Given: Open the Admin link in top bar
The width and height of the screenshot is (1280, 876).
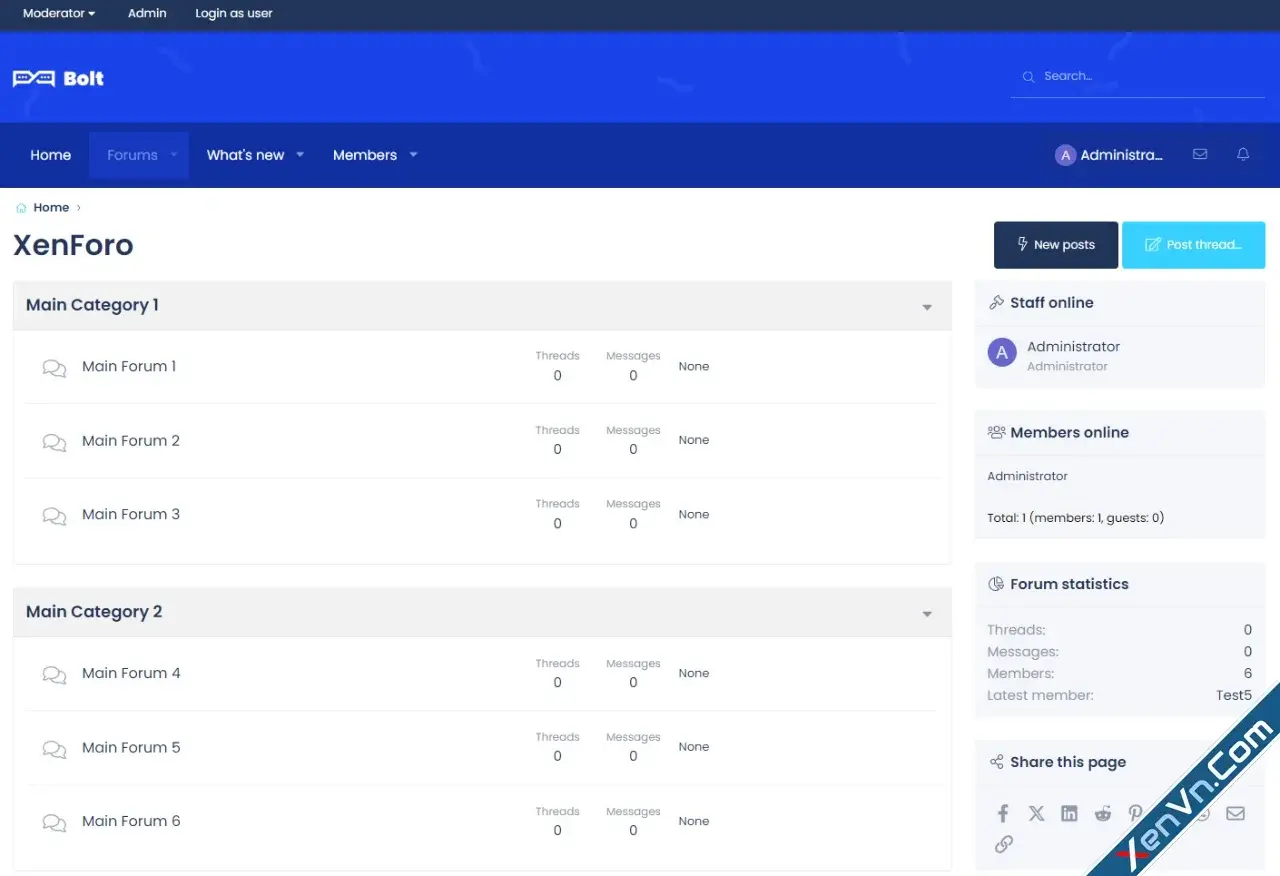Looking at the screenshot, I should (x=147, y=13).
